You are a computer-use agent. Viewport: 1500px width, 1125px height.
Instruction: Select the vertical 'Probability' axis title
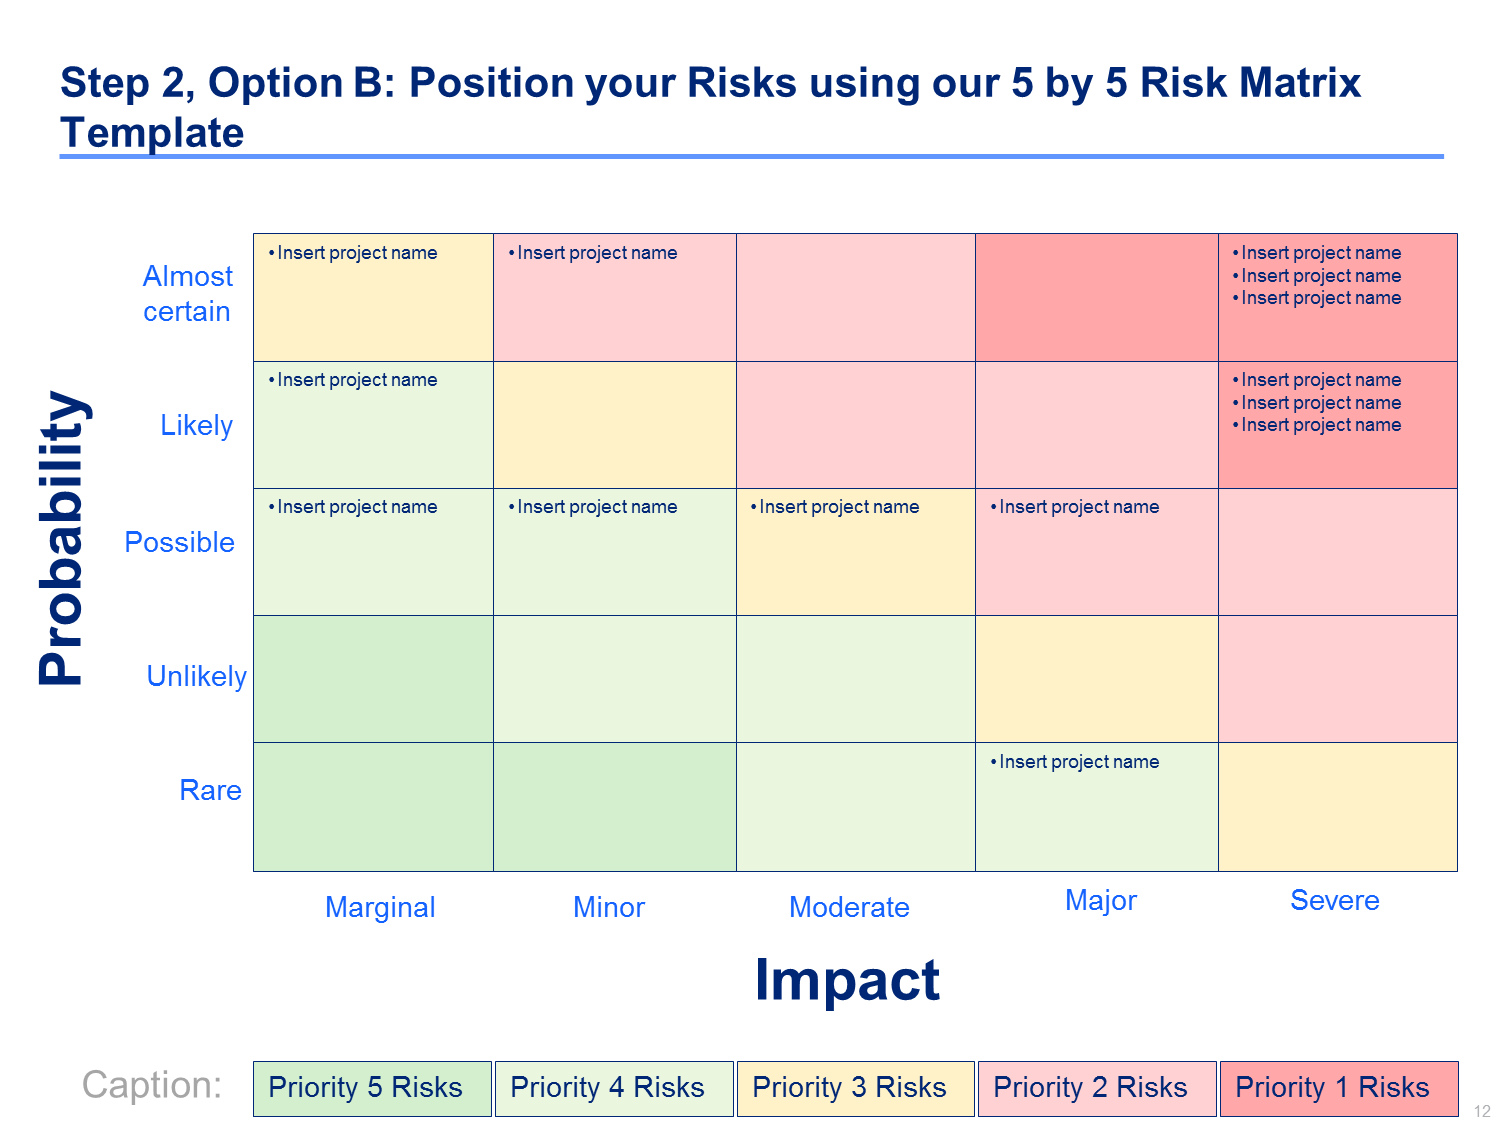click(62, 538)
